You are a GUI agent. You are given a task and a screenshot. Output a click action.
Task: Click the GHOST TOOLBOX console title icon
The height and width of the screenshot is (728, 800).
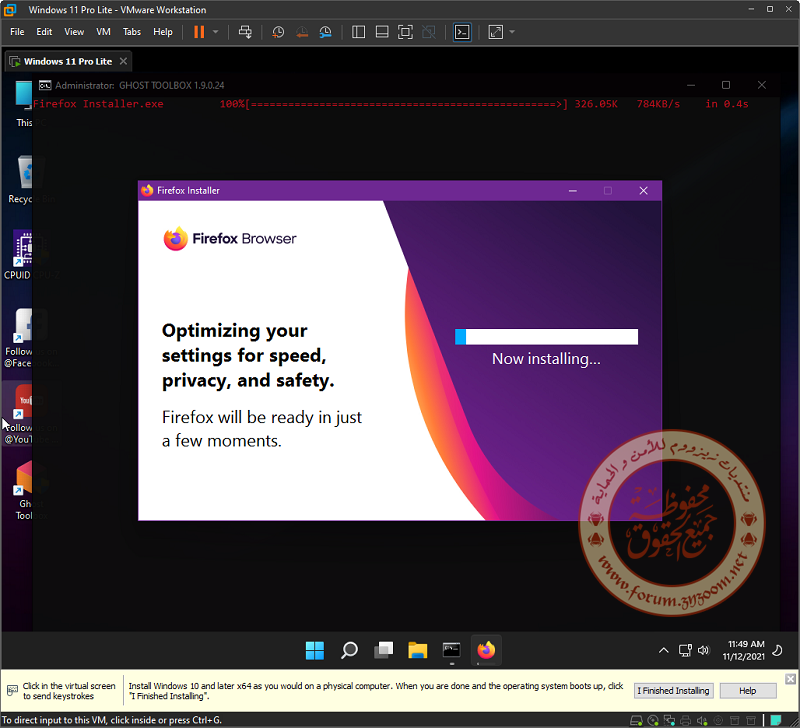pos(45,85)
